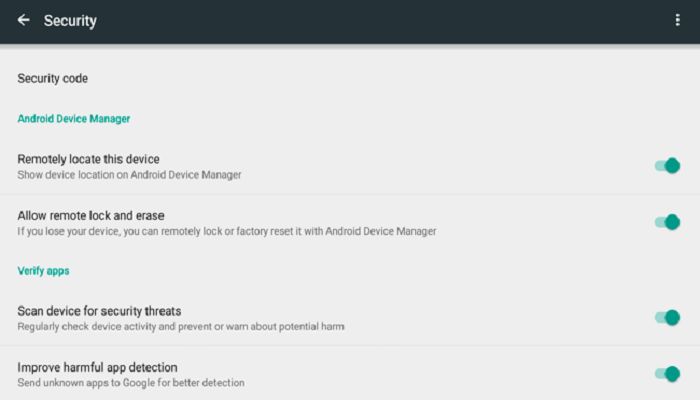Screen dimensions: 700x400
Task: Tap the Improve harmful app detection title
Action: pyautogui.click(x=97, y=367)
